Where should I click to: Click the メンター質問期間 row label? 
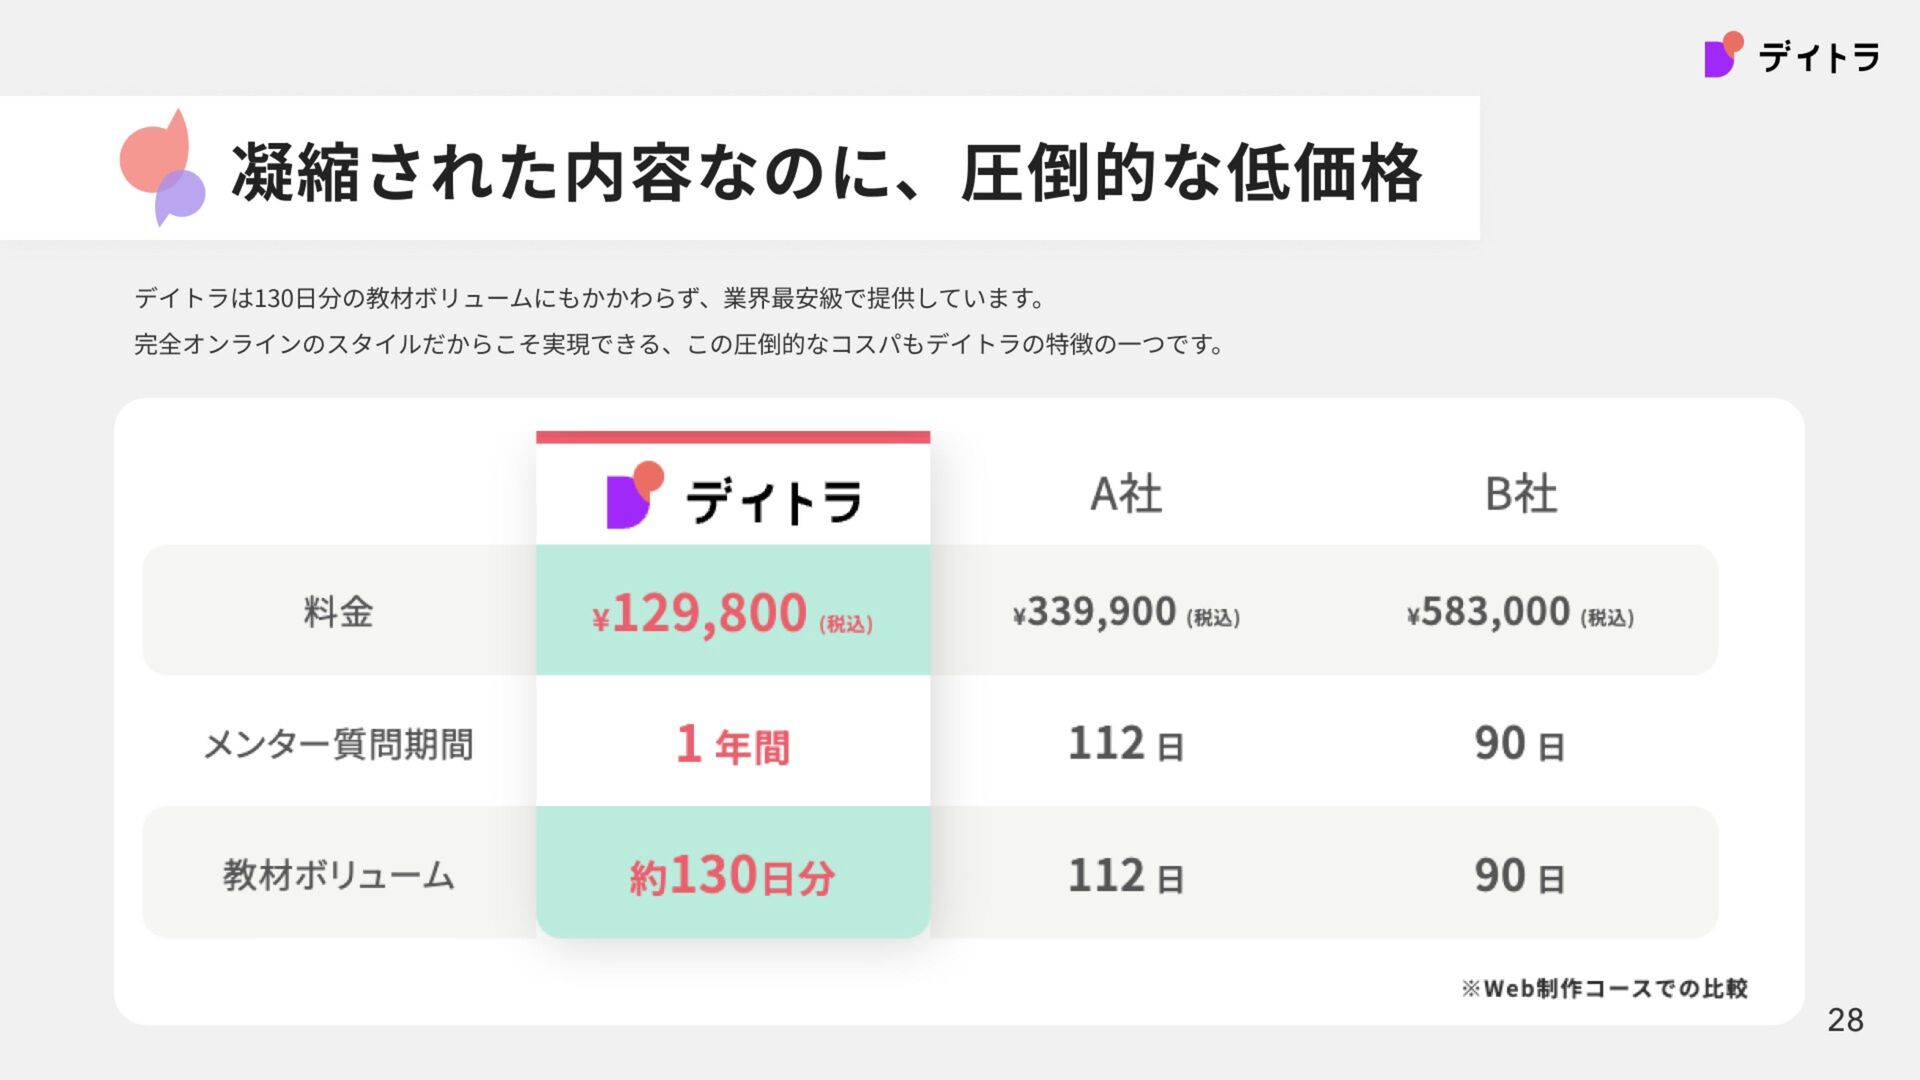click(x=338, y=744)
